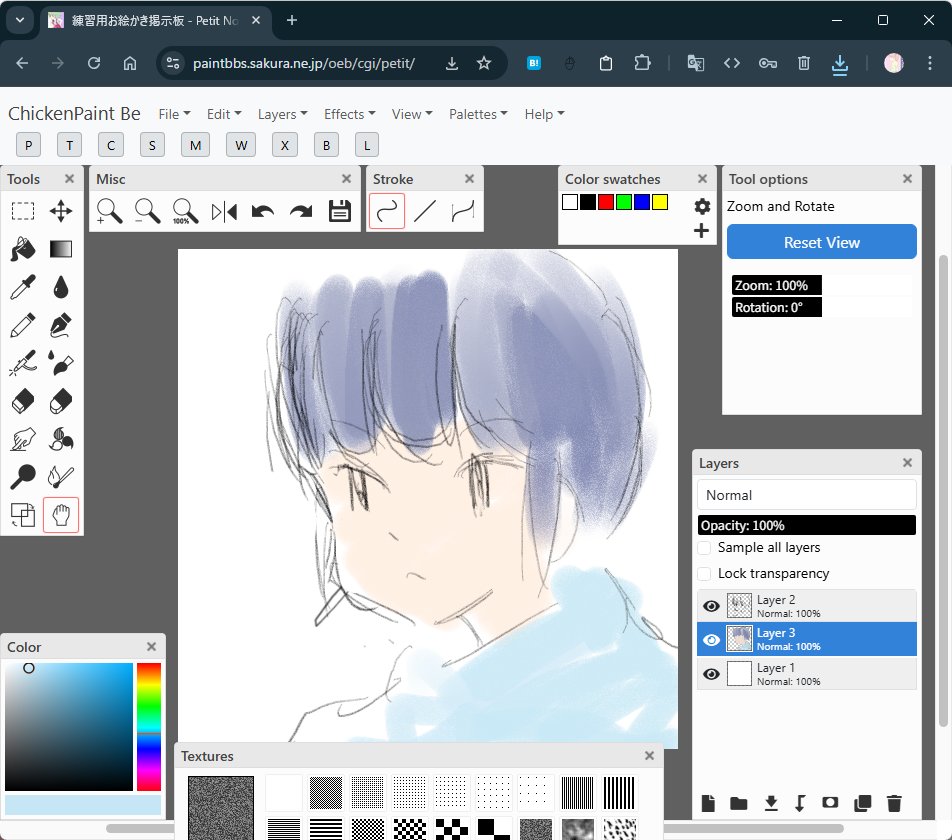The height and width of the screenshot is (840, 952).
Task: Click the Reset View button
Action: 821,242
